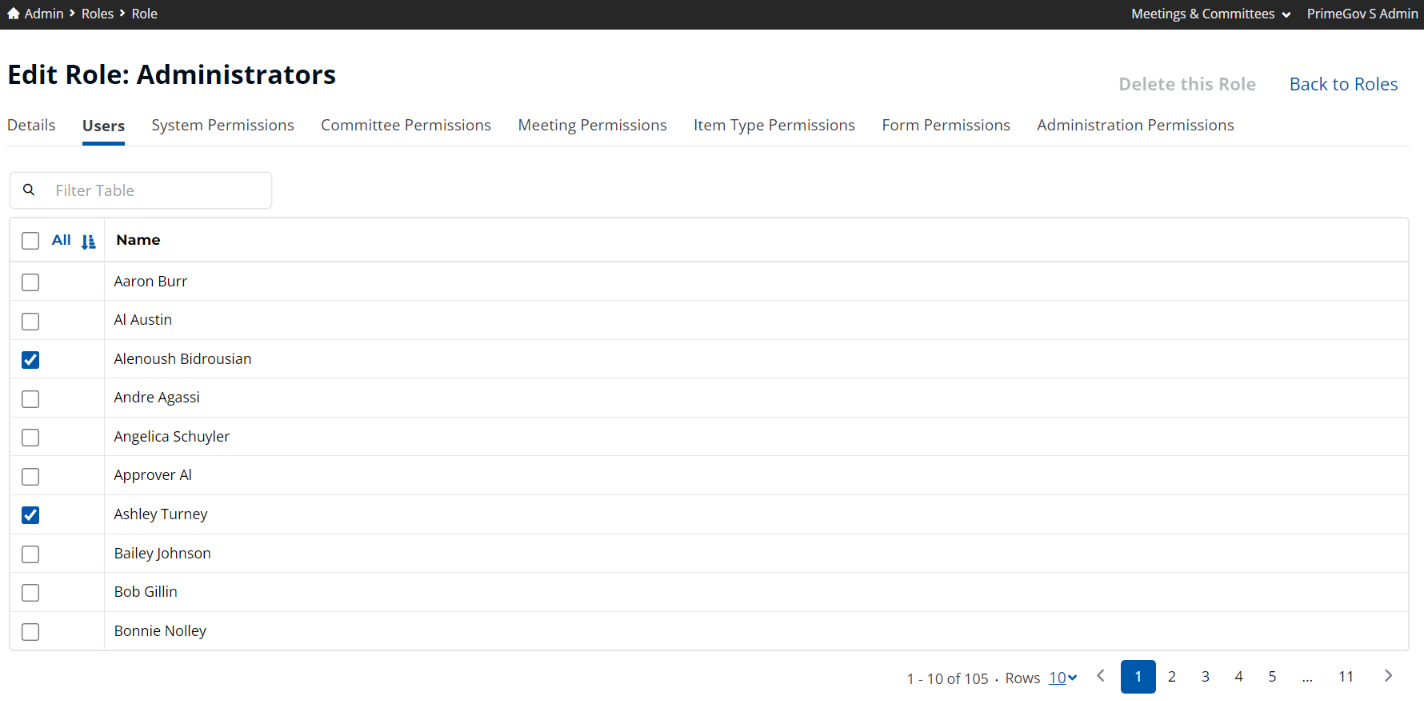Check the box for Approver Al
Viewport: 1424px width, 701px height.
[30, 476]
